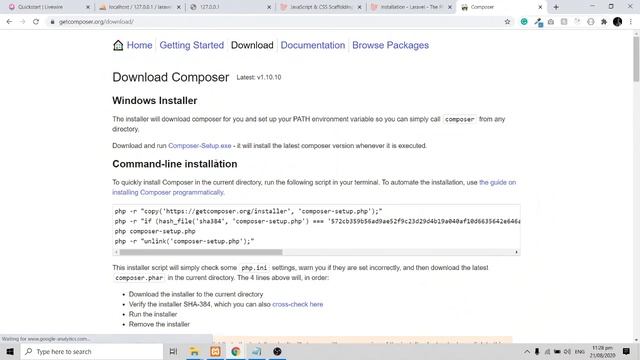Open the Windows Start menu
Image resolution: width=640 pixels, height=360 pixels.
click(10, 351)
